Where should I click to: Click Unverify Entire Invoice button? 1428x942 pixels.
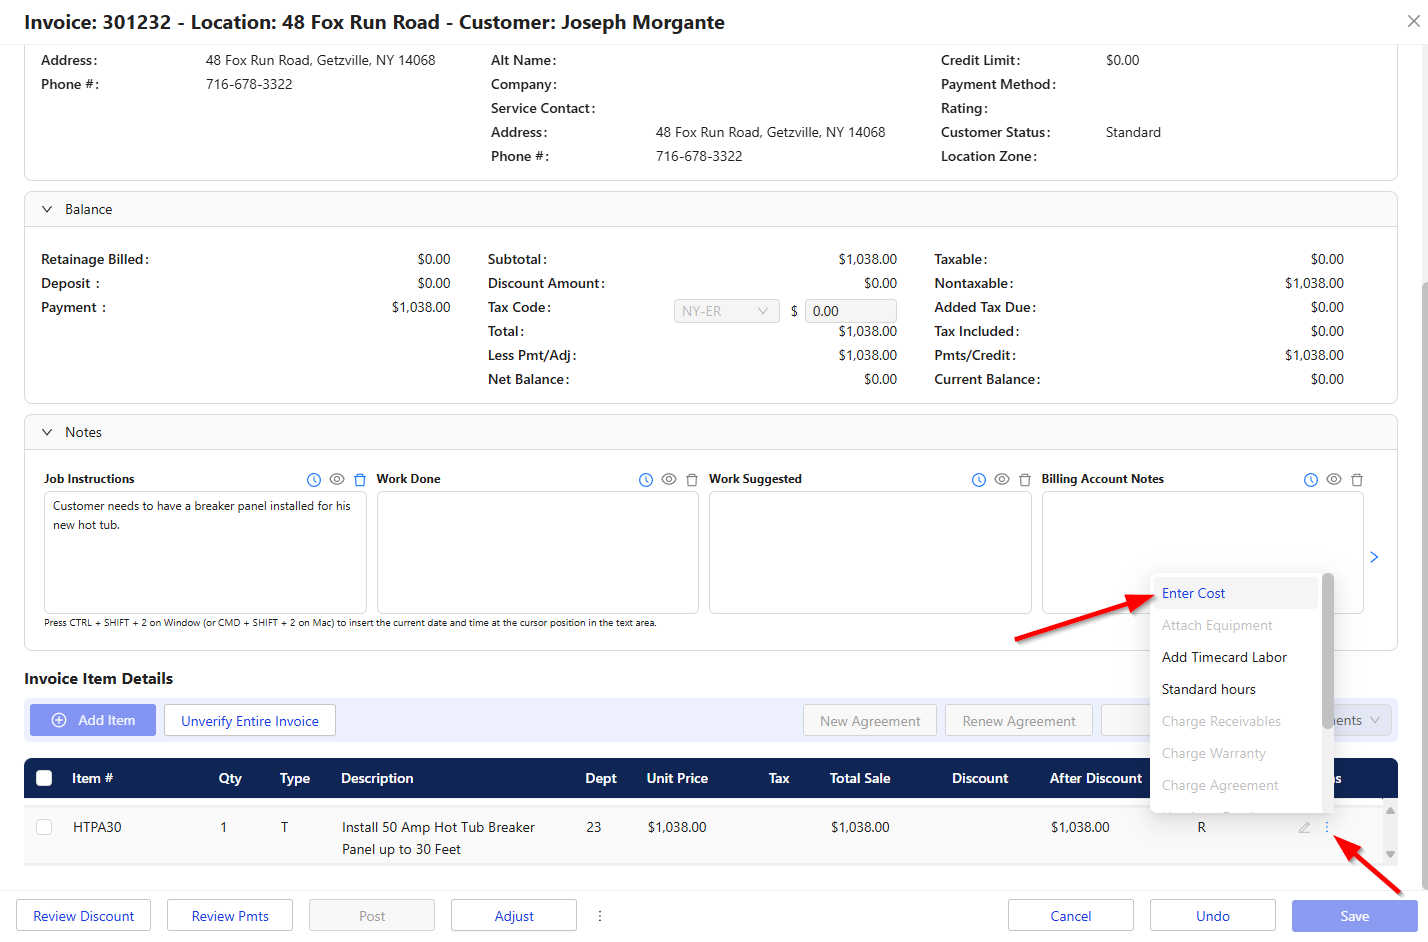coord(250,720)
